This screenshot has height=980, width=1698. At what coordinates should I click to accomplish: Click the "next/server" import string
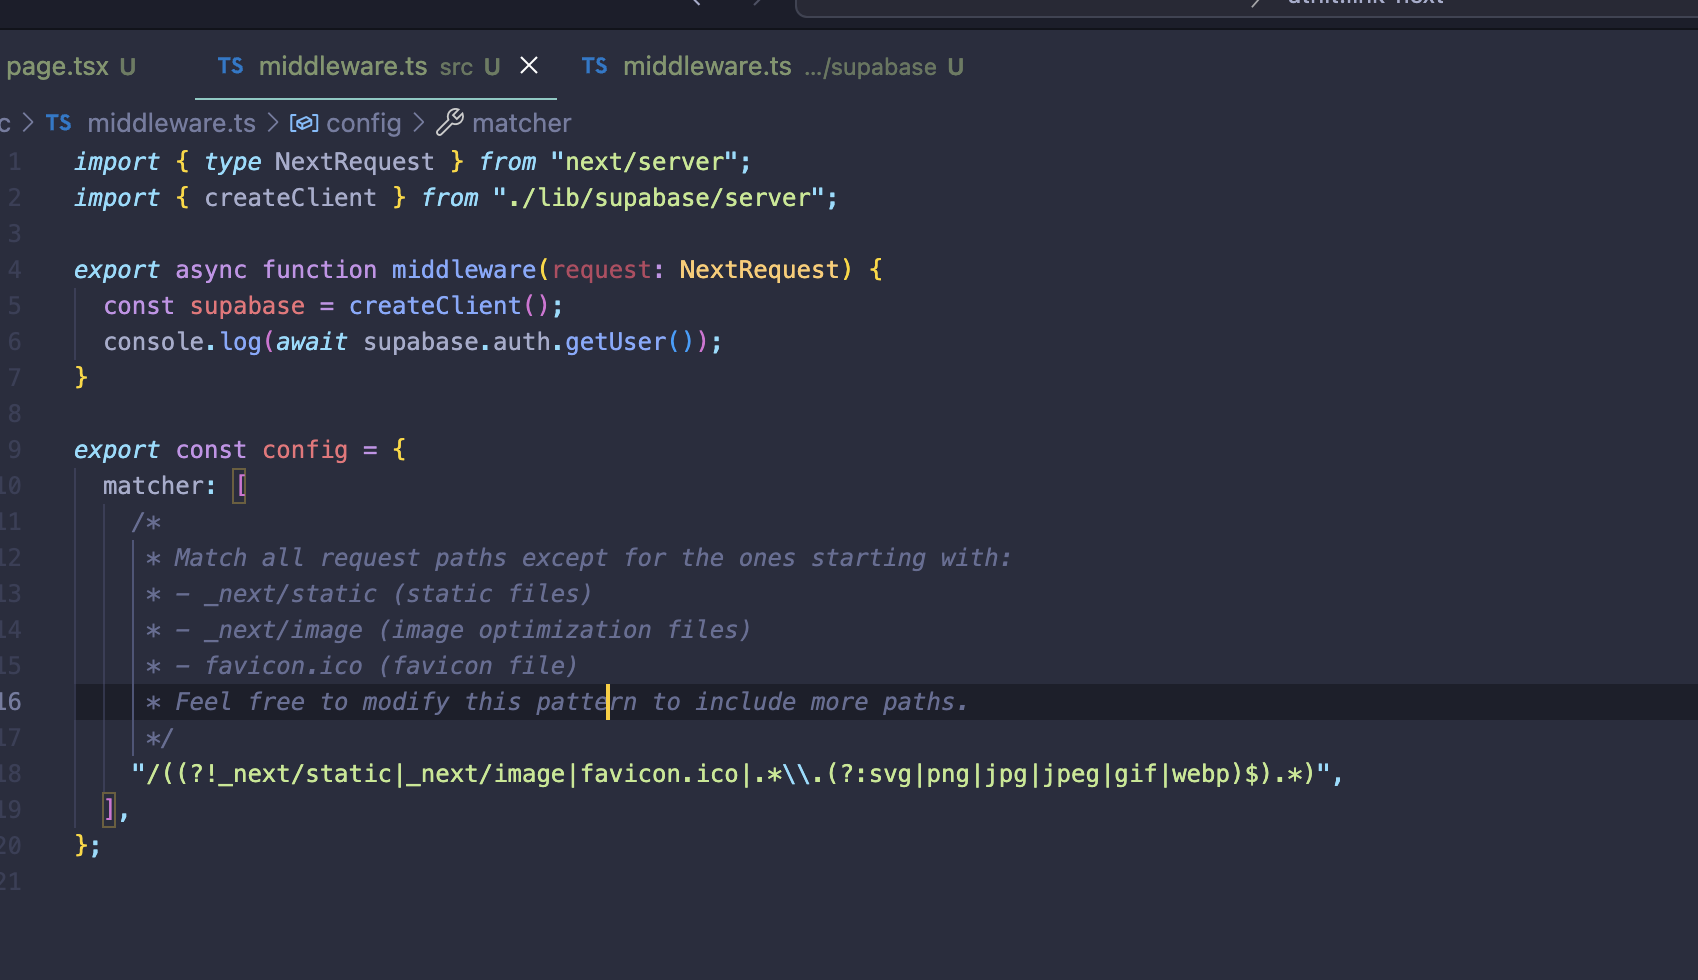tap(644, 162)
